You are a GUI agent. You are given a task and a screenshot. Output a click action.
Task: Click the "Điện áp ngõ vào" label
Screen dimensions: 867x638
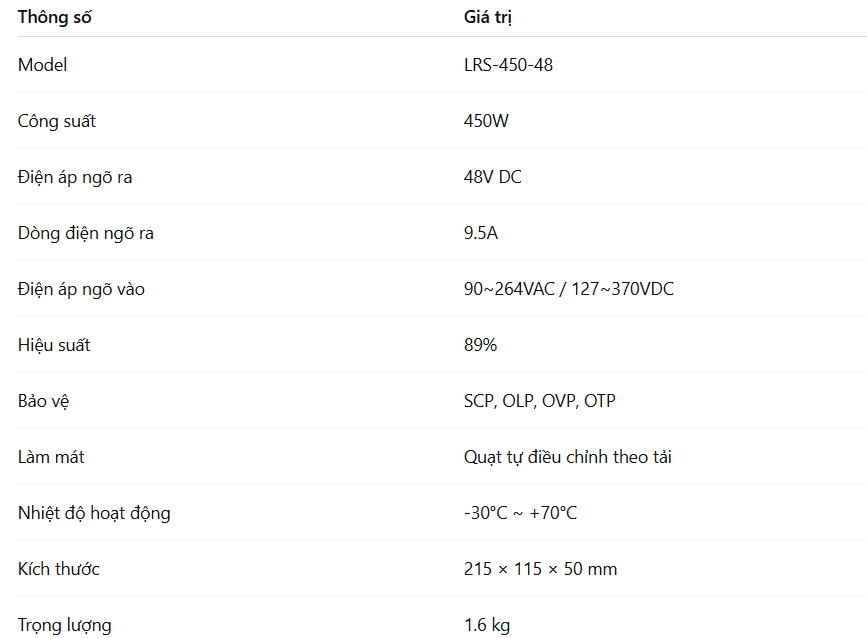(x=81, y=289)
